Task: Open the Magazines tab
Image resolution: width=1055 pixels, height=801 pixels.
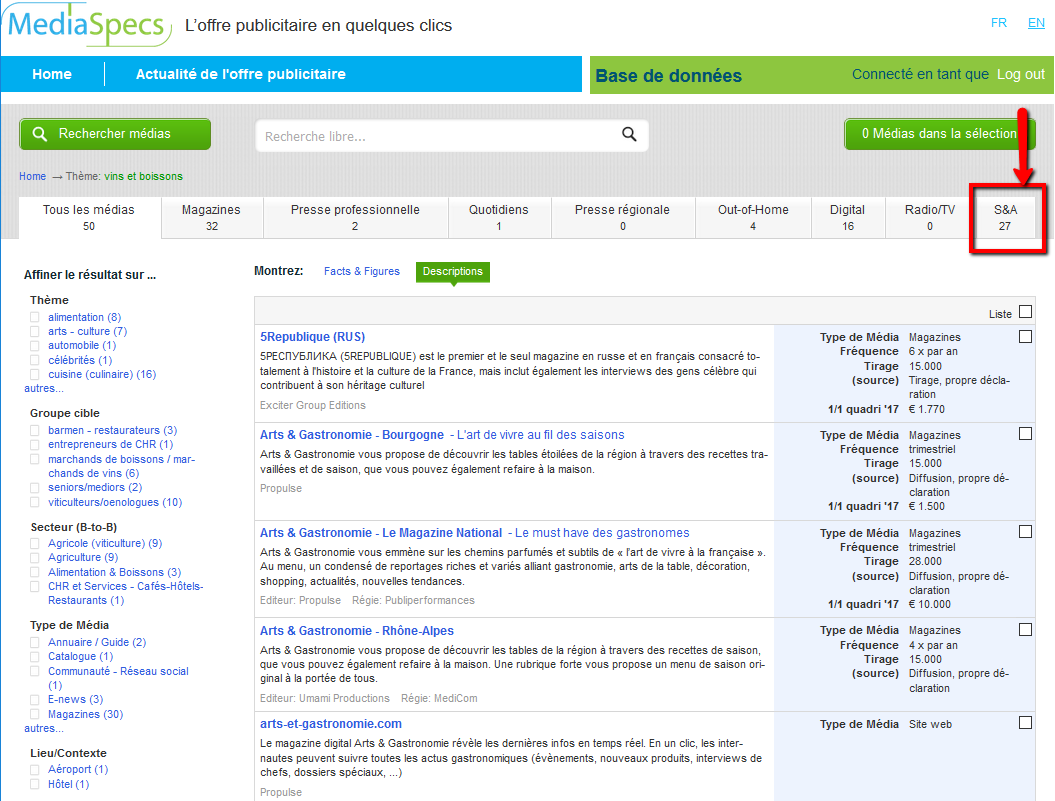Action: [211, 217]
